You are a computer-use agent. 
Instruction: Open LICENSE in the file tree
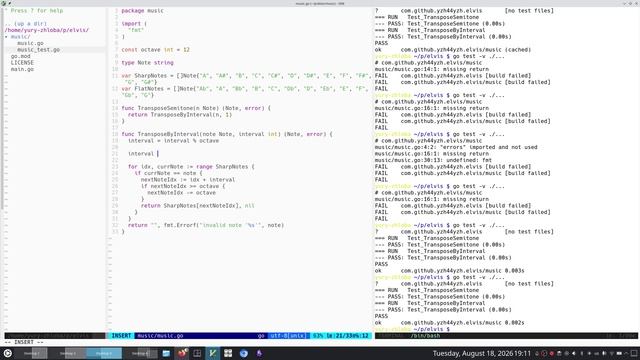pyautogui.click(x=22, y=63)
